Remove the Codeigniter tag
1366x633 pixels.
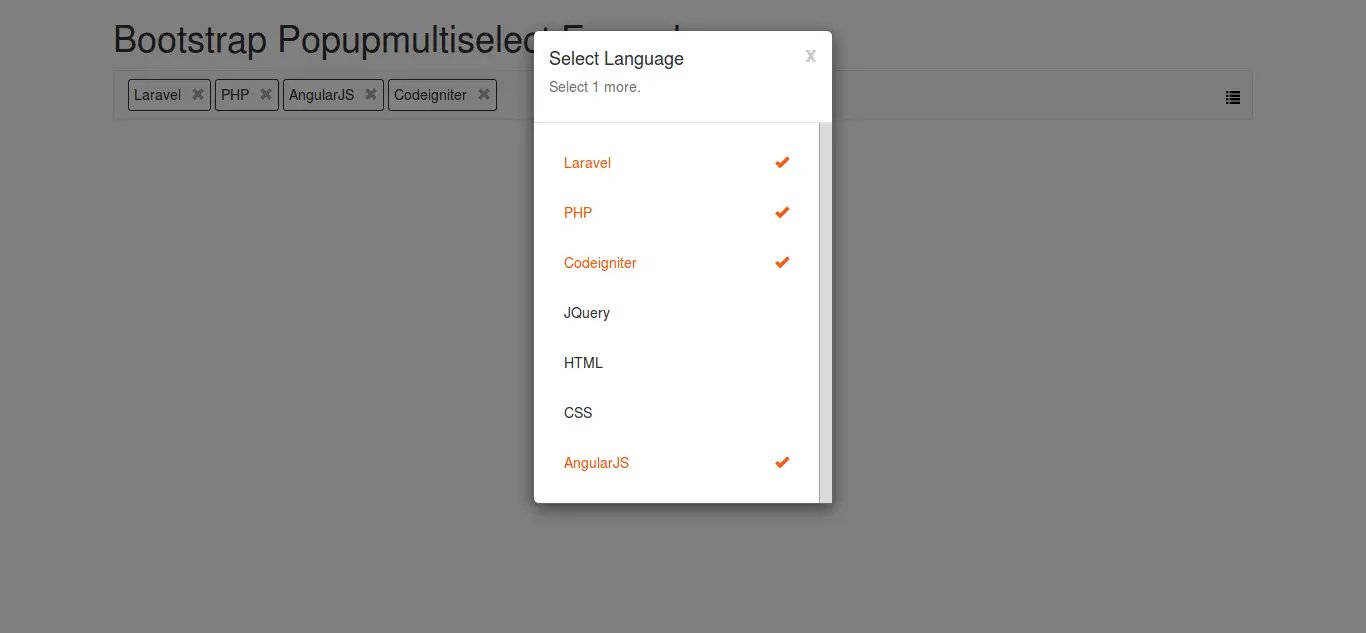click(484, 94)
